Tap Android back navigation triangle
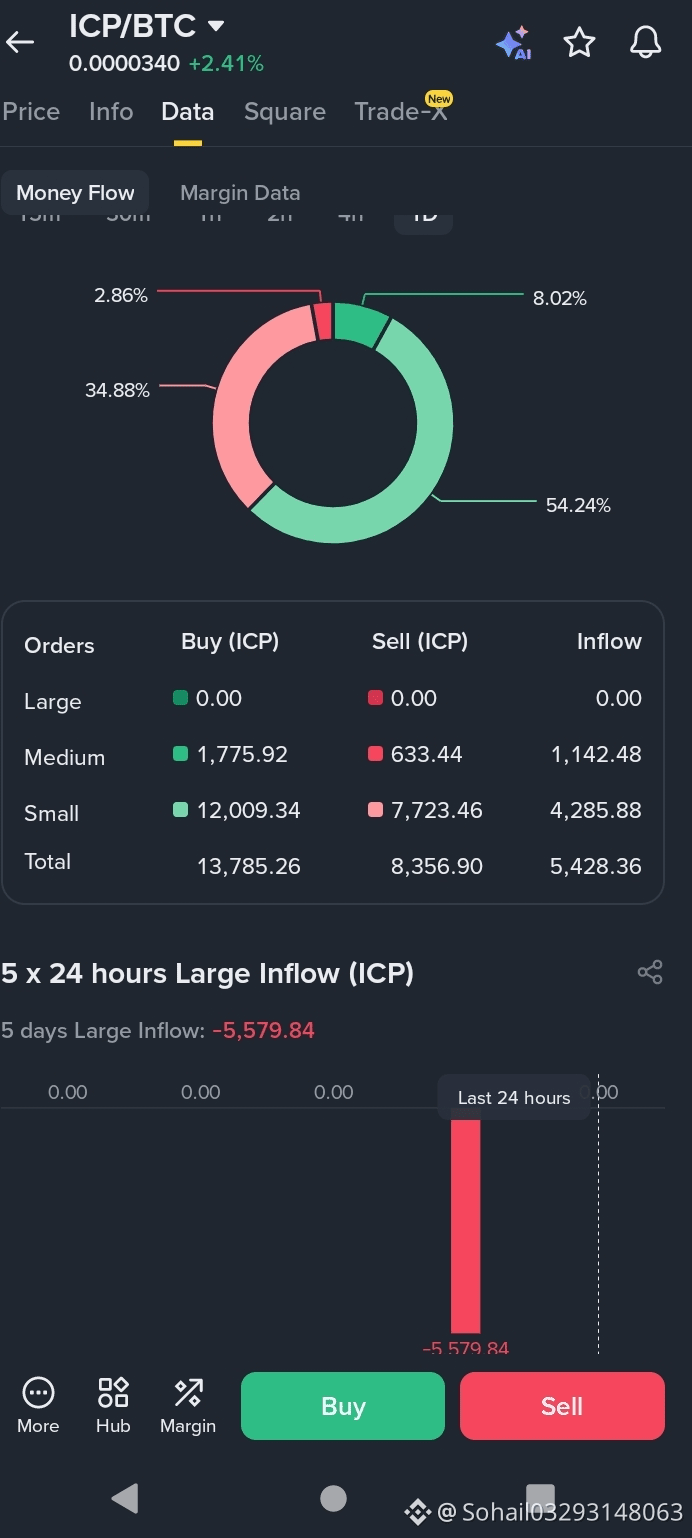Viewport: 692px width, 1538px height. [125, 1497]
